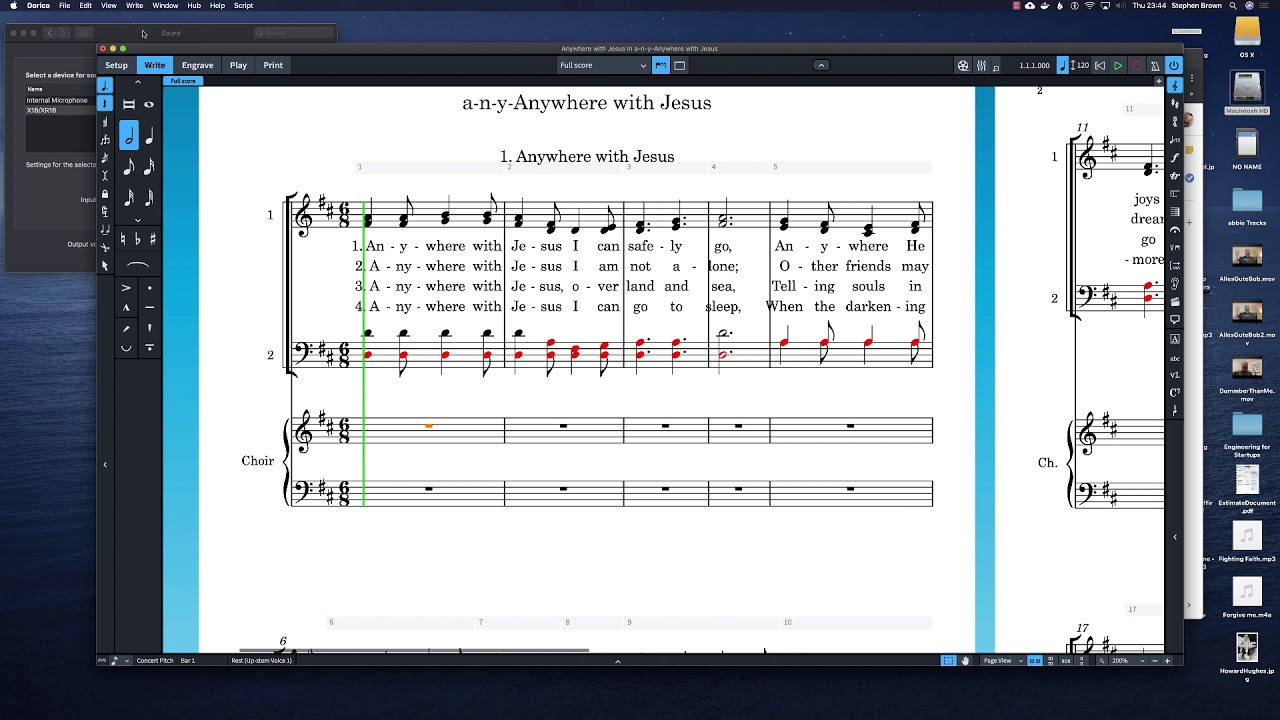Toggle the metronome click

(1155, 65)
